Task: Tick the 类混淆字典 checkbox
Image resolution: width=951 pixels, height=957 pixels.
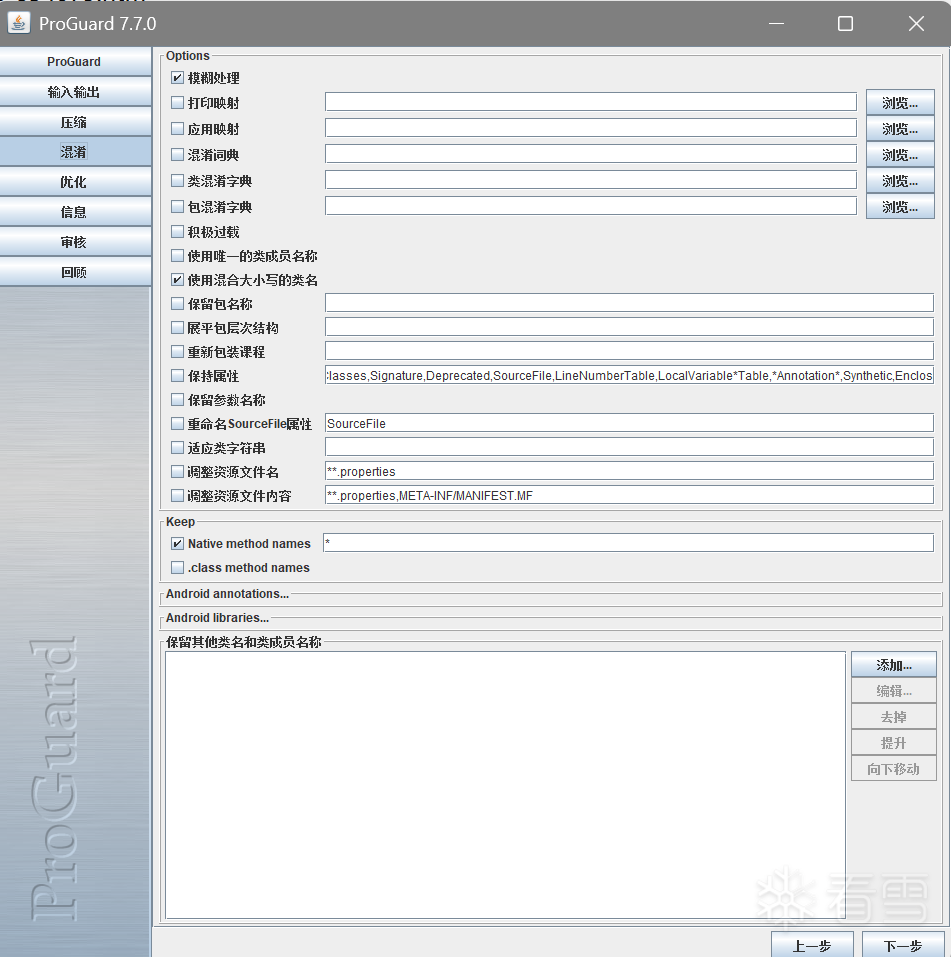Action: pos(178,181)
